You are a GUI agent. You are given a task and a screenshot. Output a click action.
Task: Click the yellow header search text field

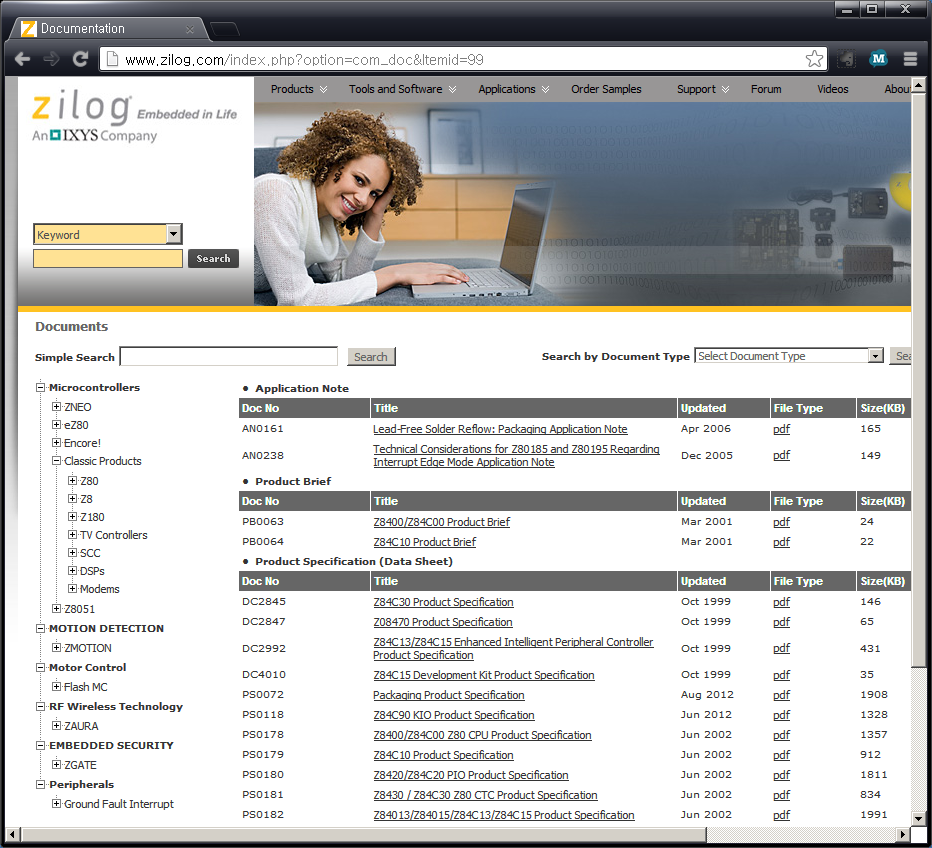pos(108,259)
